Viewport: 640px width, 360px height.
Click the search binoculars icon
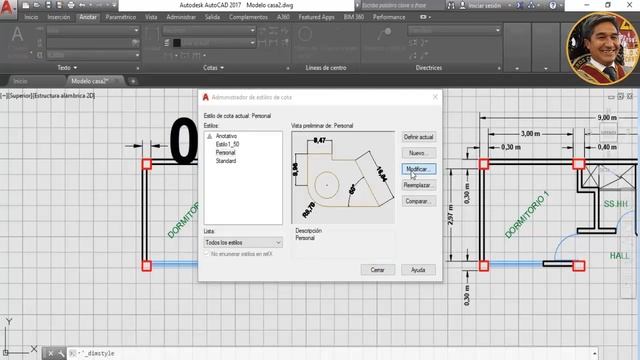(x=451, y=5)
